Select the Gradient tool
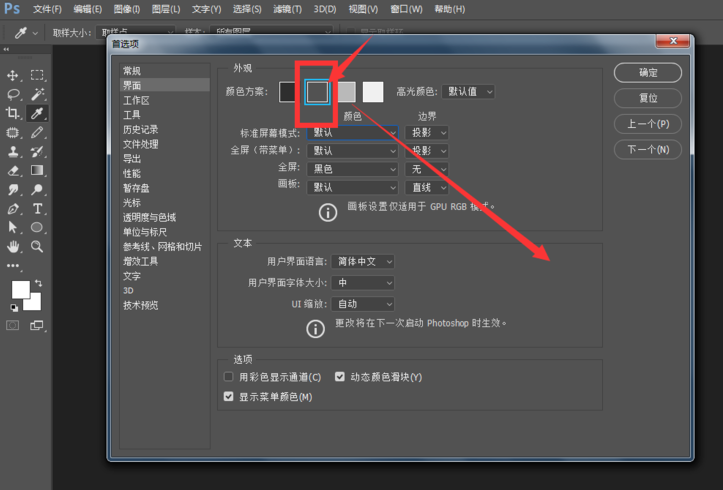 37,171
